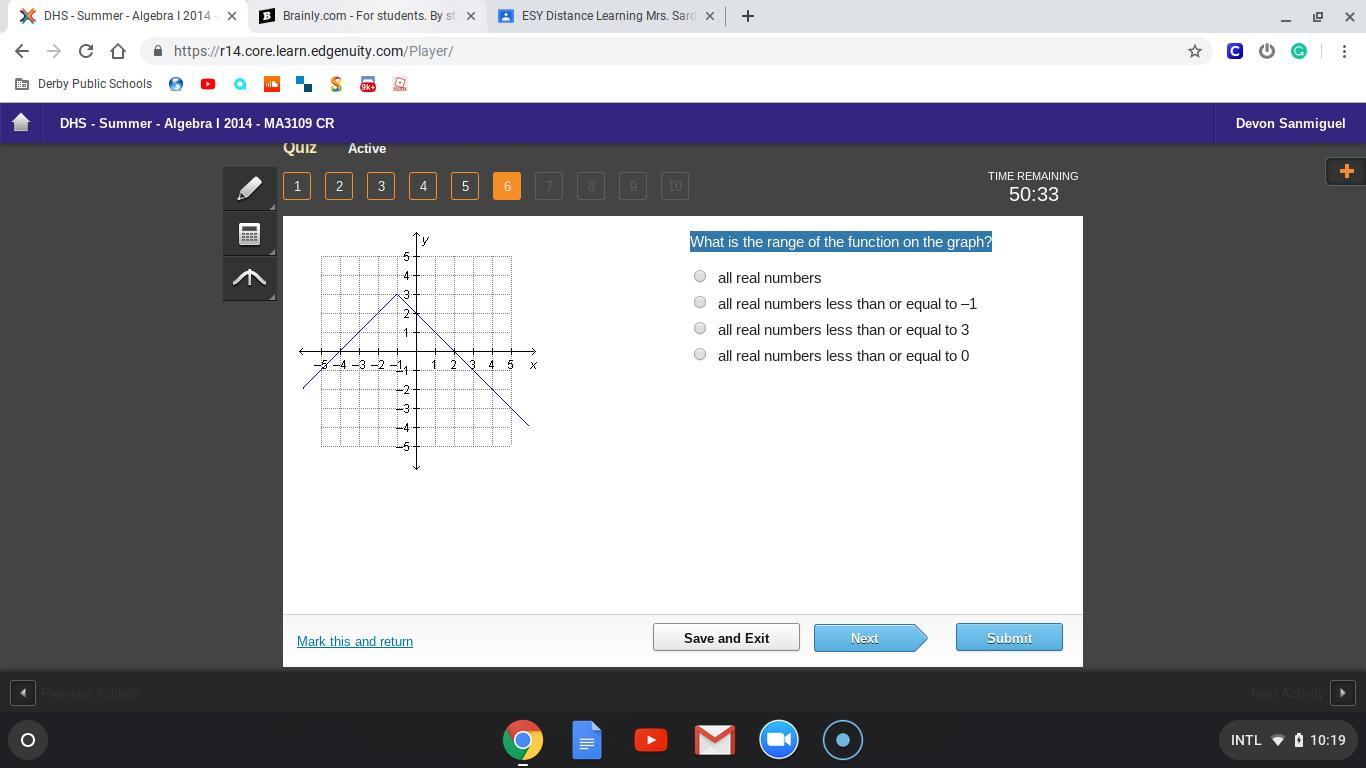This screenshot has height=768, width=1366.
Task: Open the Derby Public Schools bookmark folder
Action: click(84, 84)
